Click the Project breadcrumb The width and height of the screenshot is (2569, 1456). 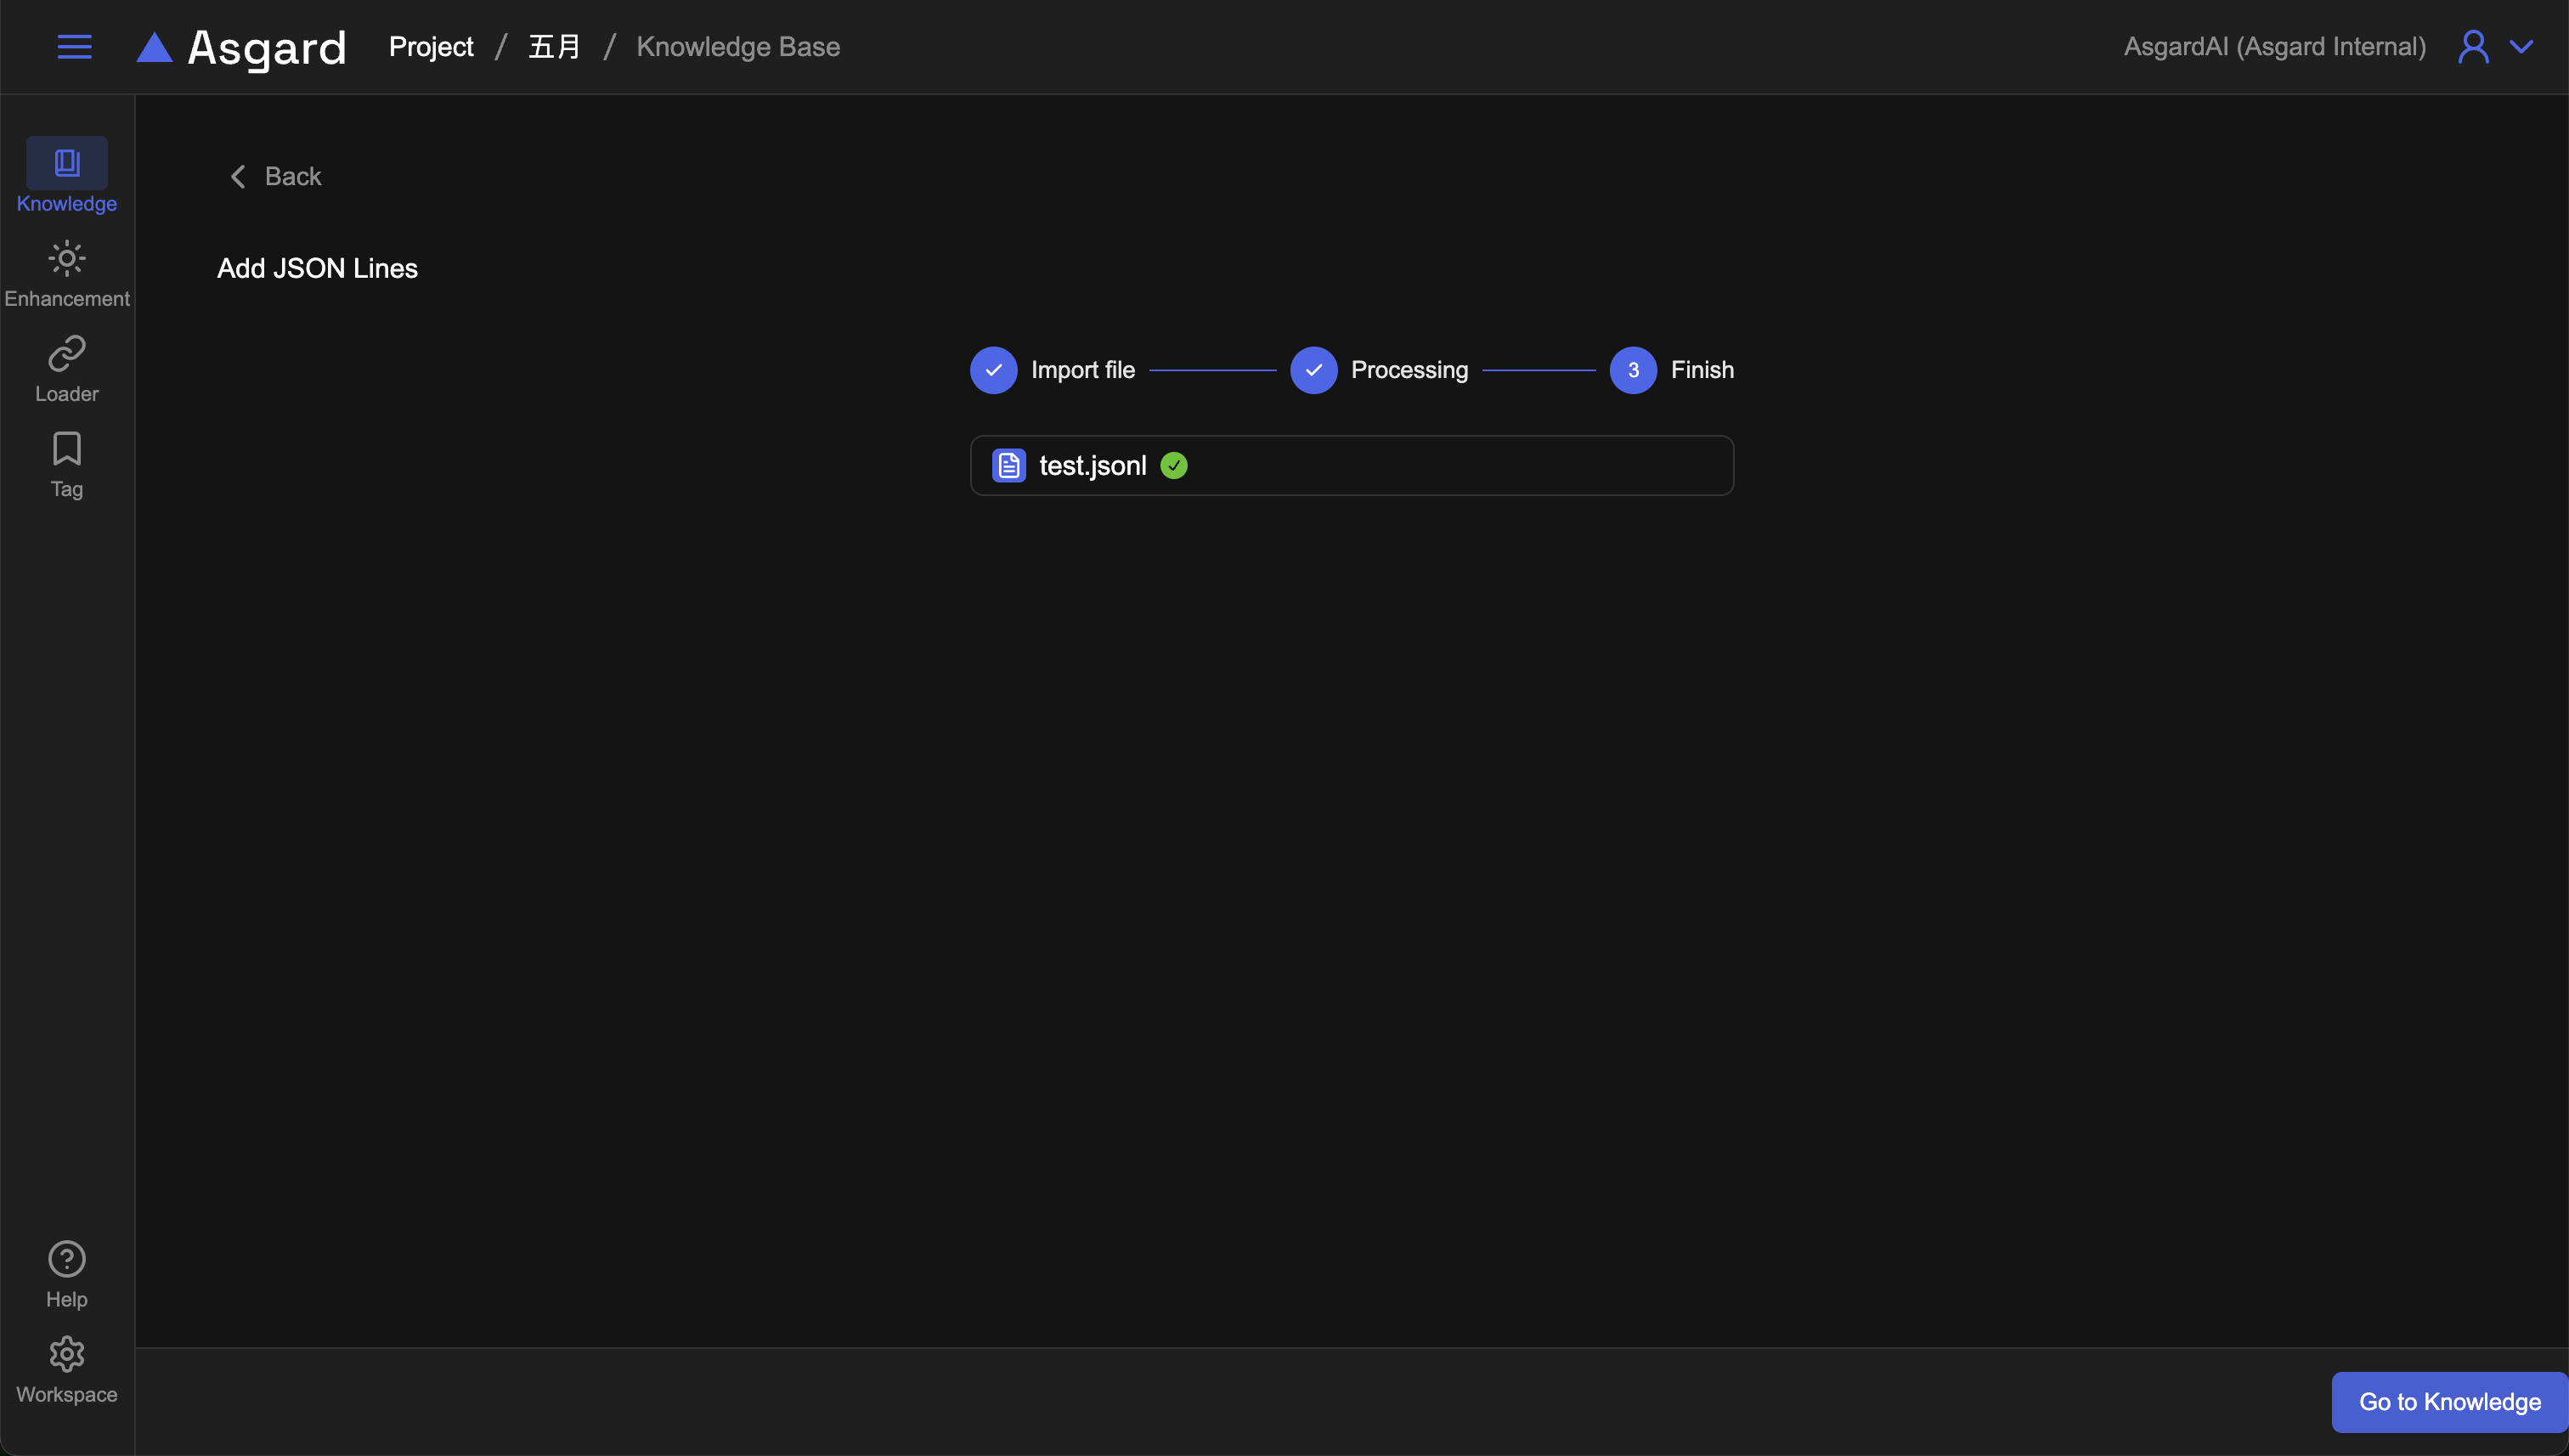[x=431, y=47]
